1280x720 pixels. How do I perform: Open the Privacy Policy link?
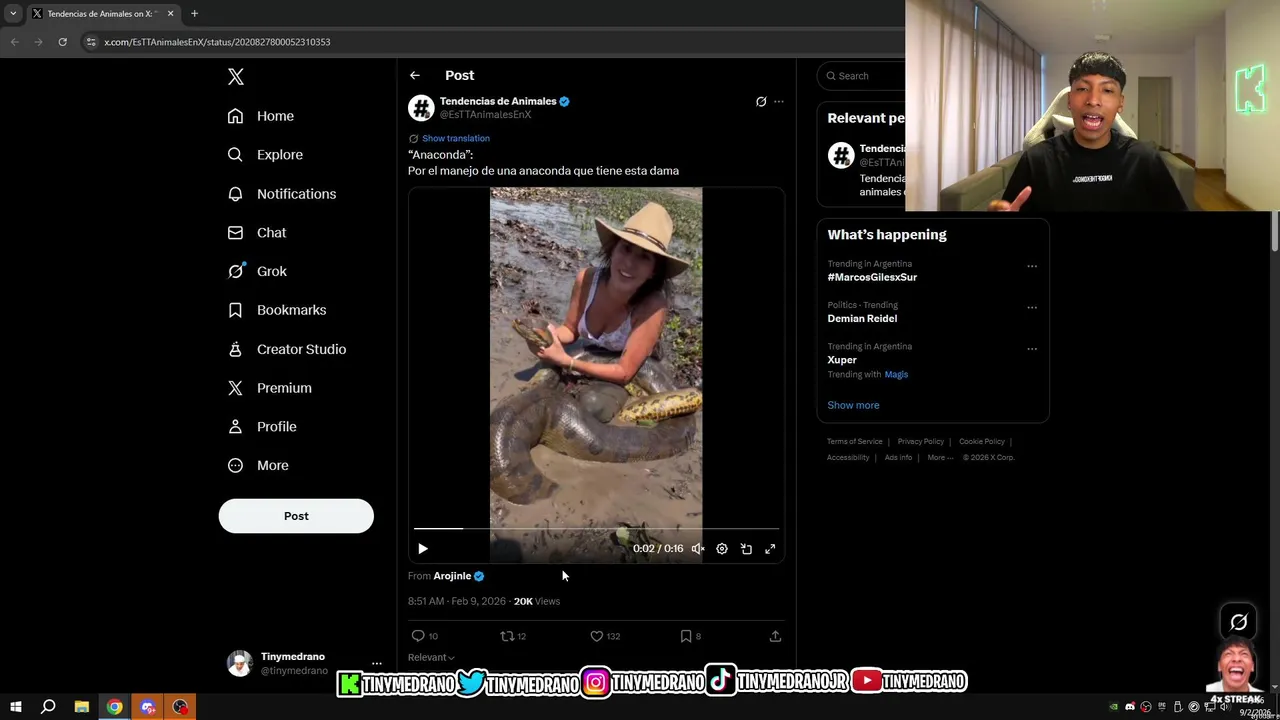click(x=920, y=441)
